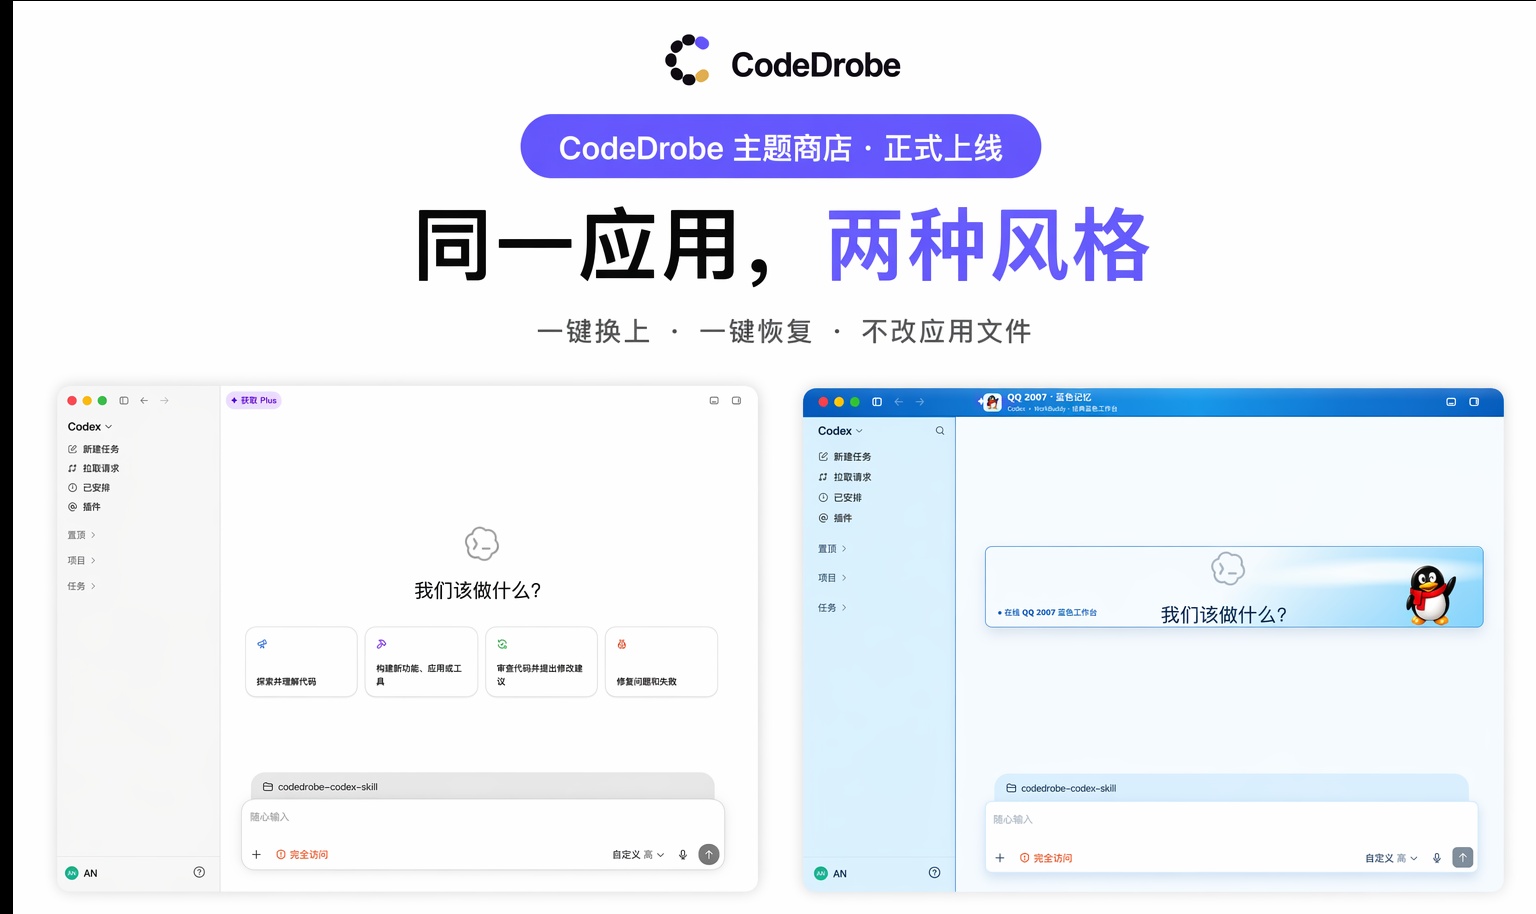
Task: Click right panel toggle icon in blue window
Action: point(1474,401)
